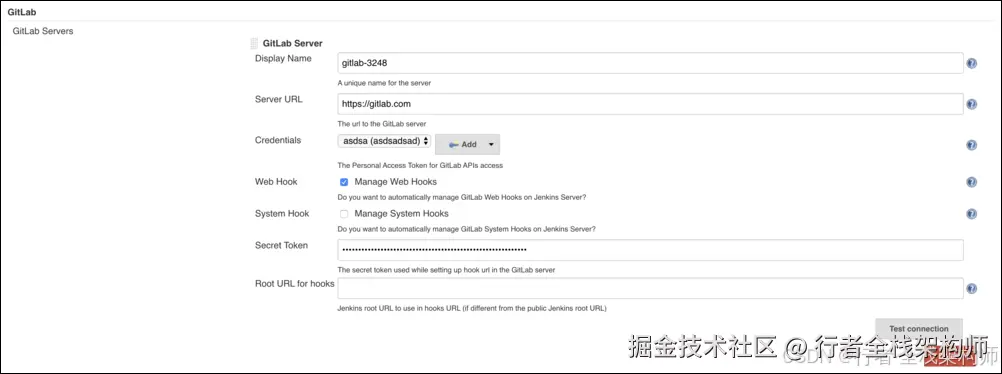Open help for Web Hook option

(971, 182)
